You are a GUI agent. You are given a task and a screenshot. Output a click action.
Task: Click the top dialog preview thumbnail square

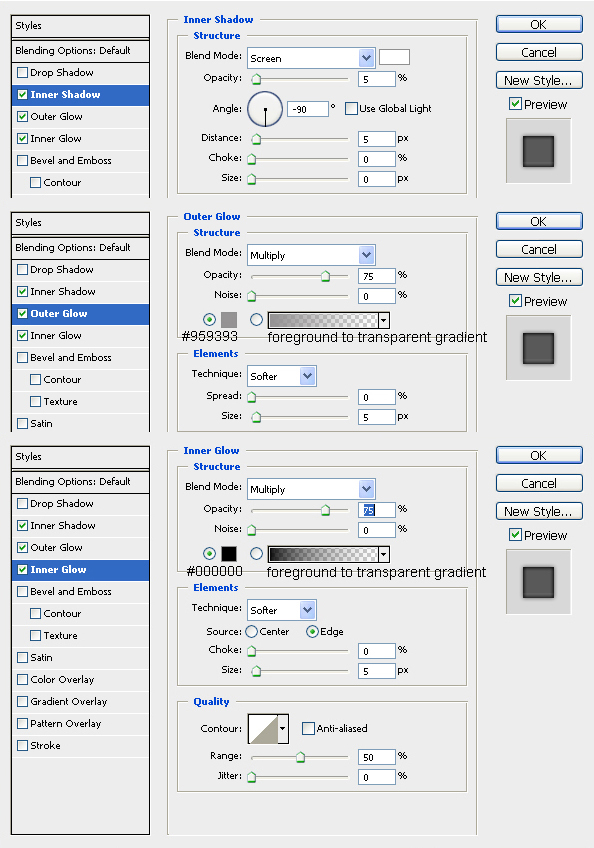(538, 151)
